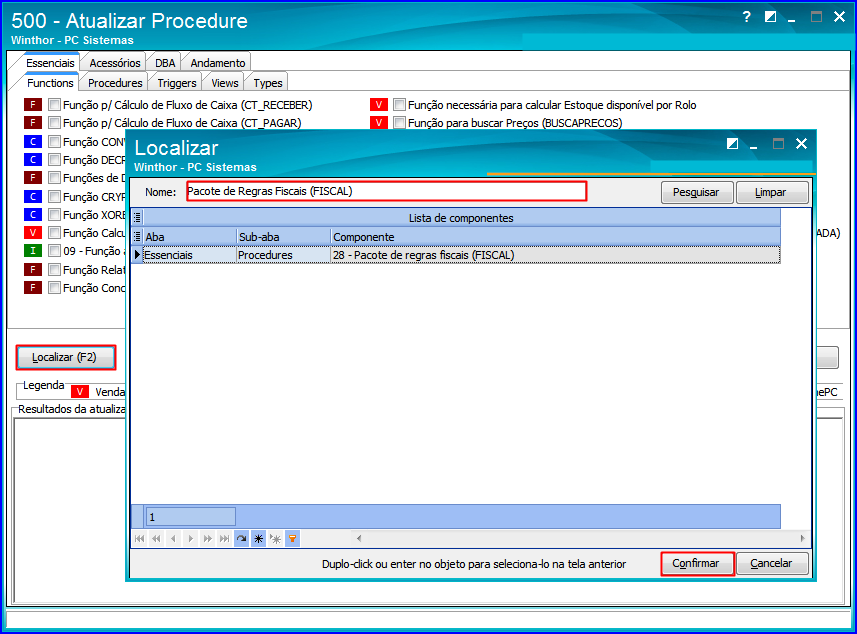
Task: Tick checkbox for Função Calcu row
Action: (x=54, y=233)
